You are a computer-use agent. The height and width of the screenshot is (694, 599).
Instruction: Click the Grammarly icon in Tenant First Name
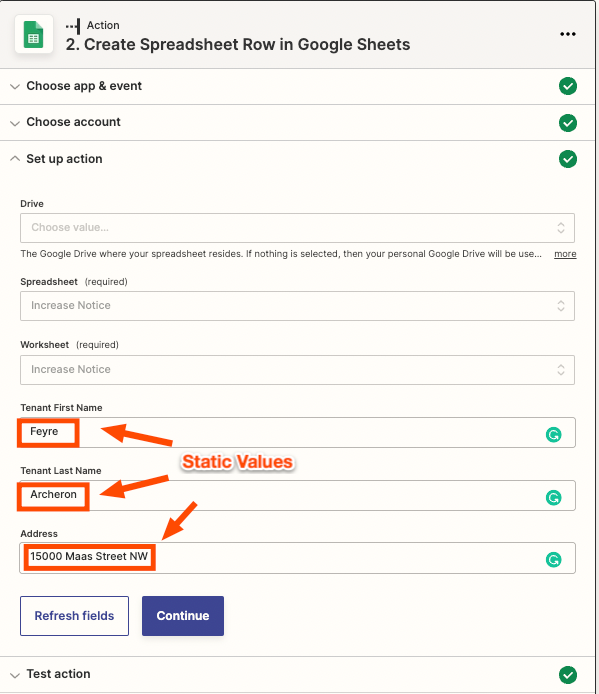553,435
